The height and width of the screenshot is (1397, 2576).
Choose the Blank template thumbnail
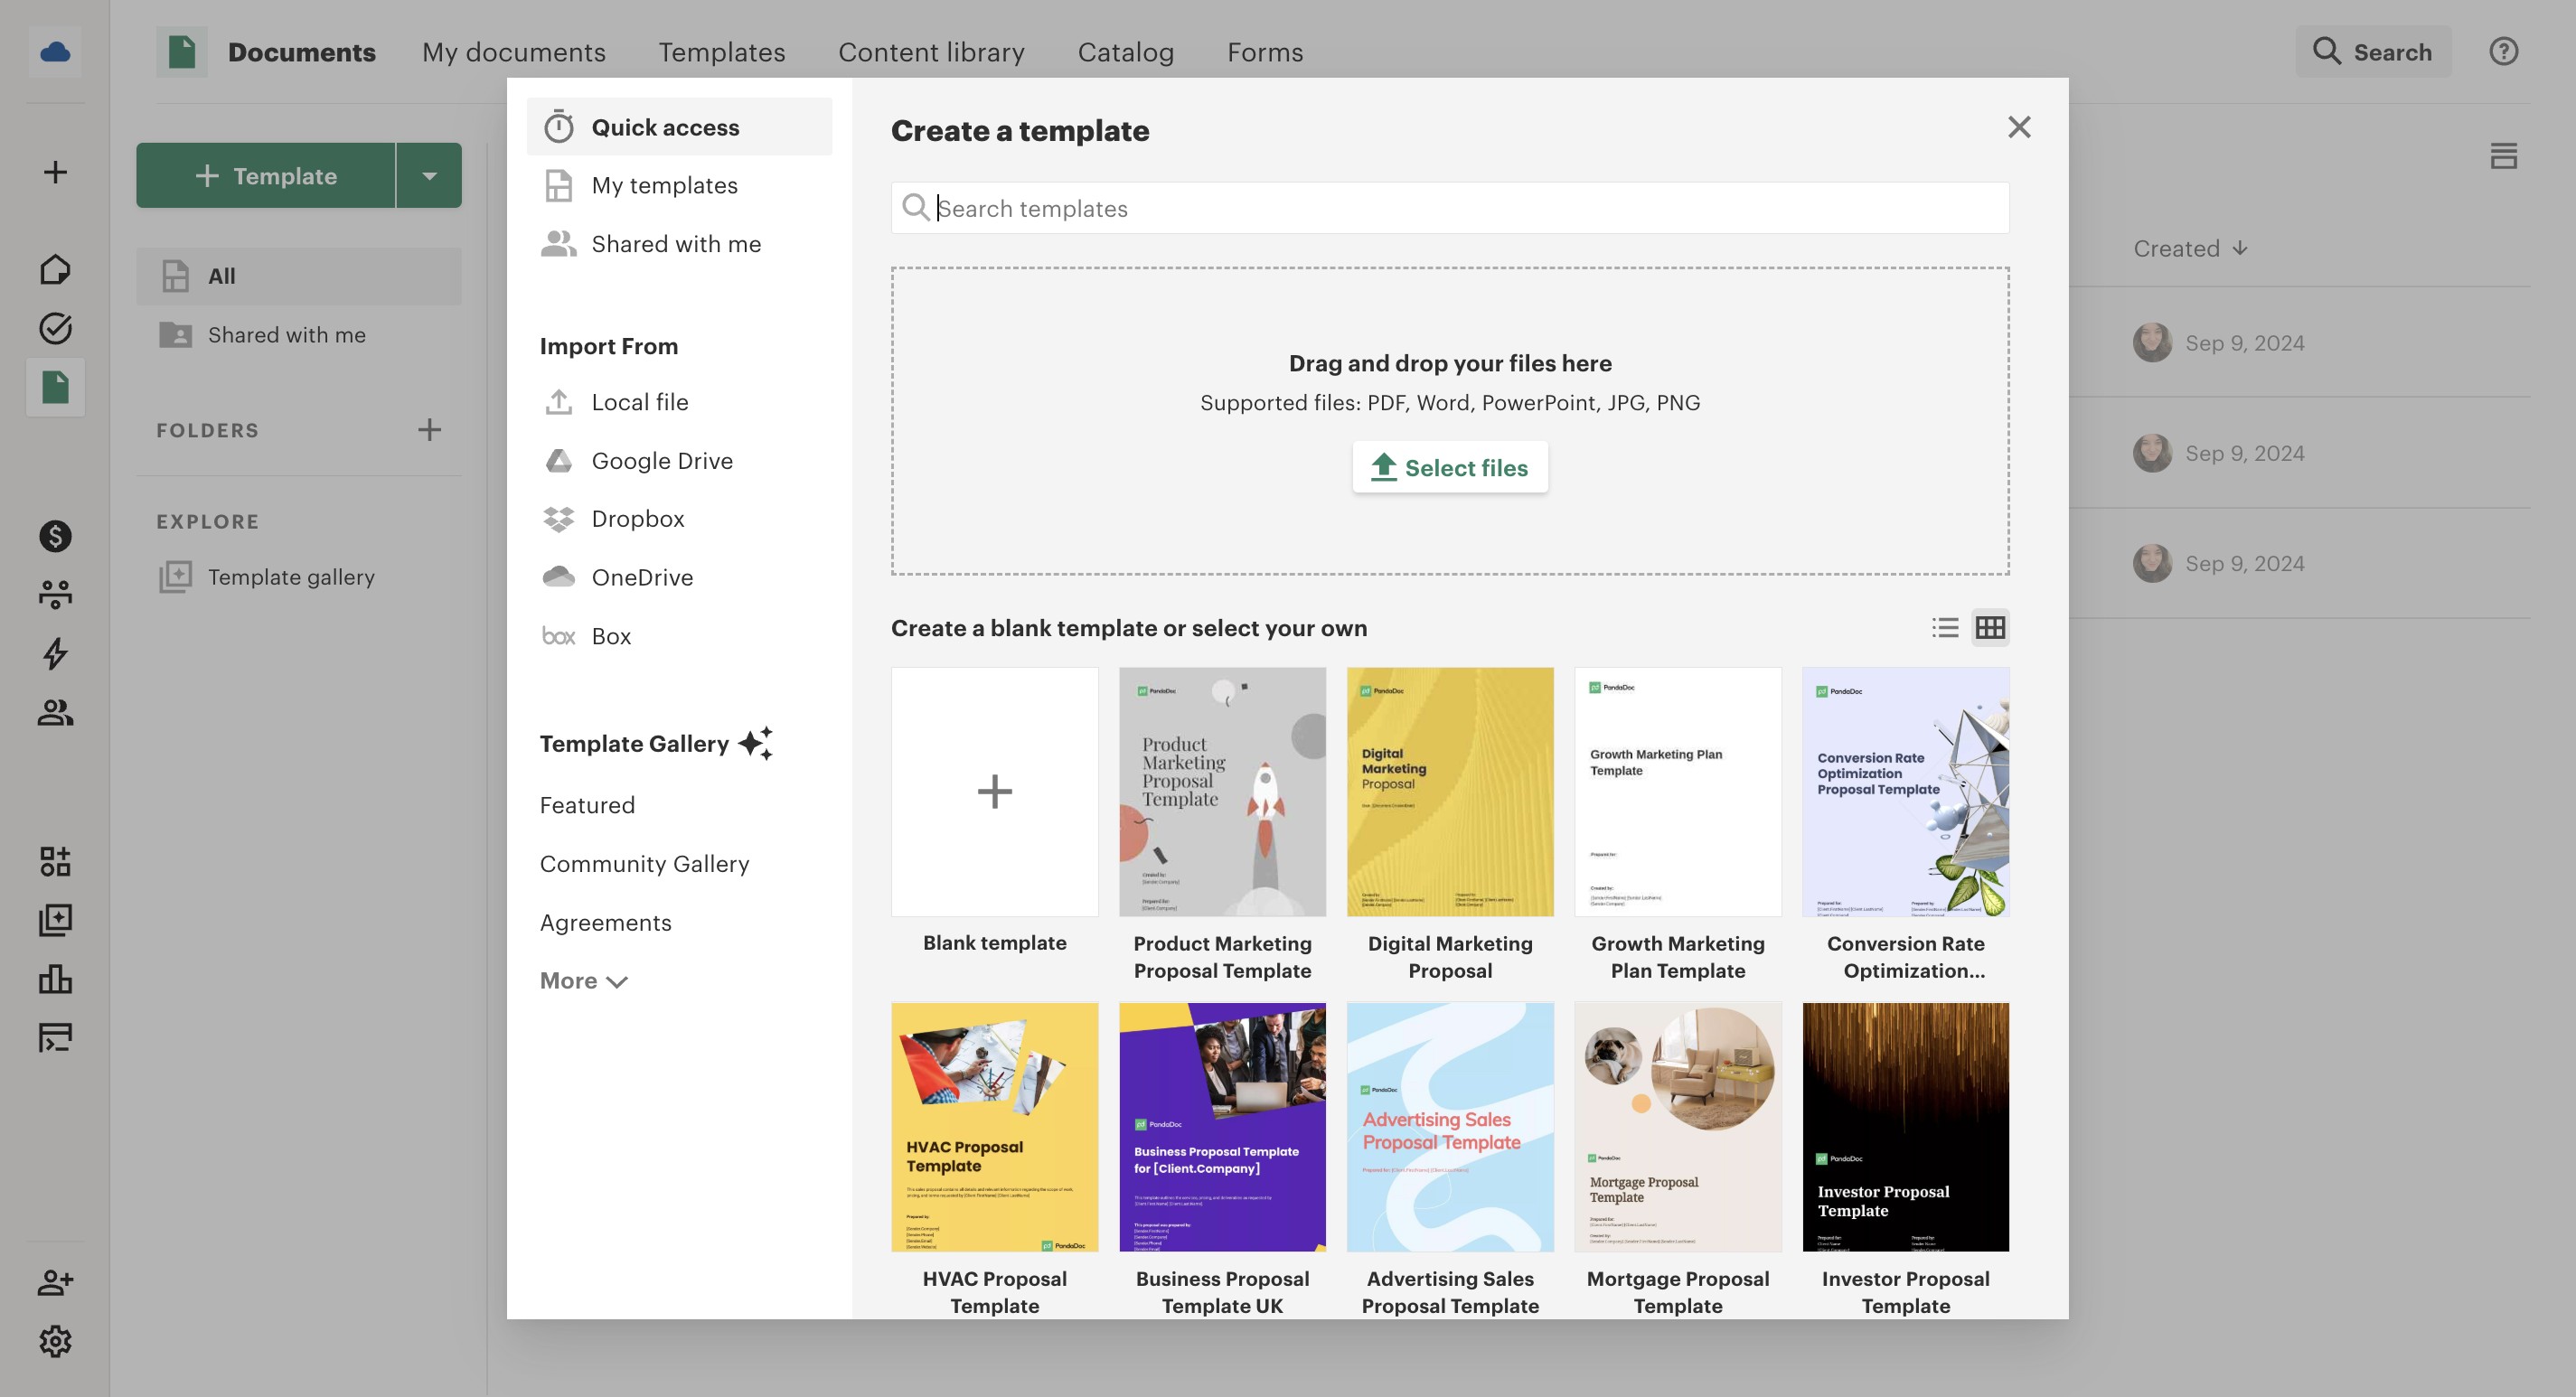[x=994, y=791]
